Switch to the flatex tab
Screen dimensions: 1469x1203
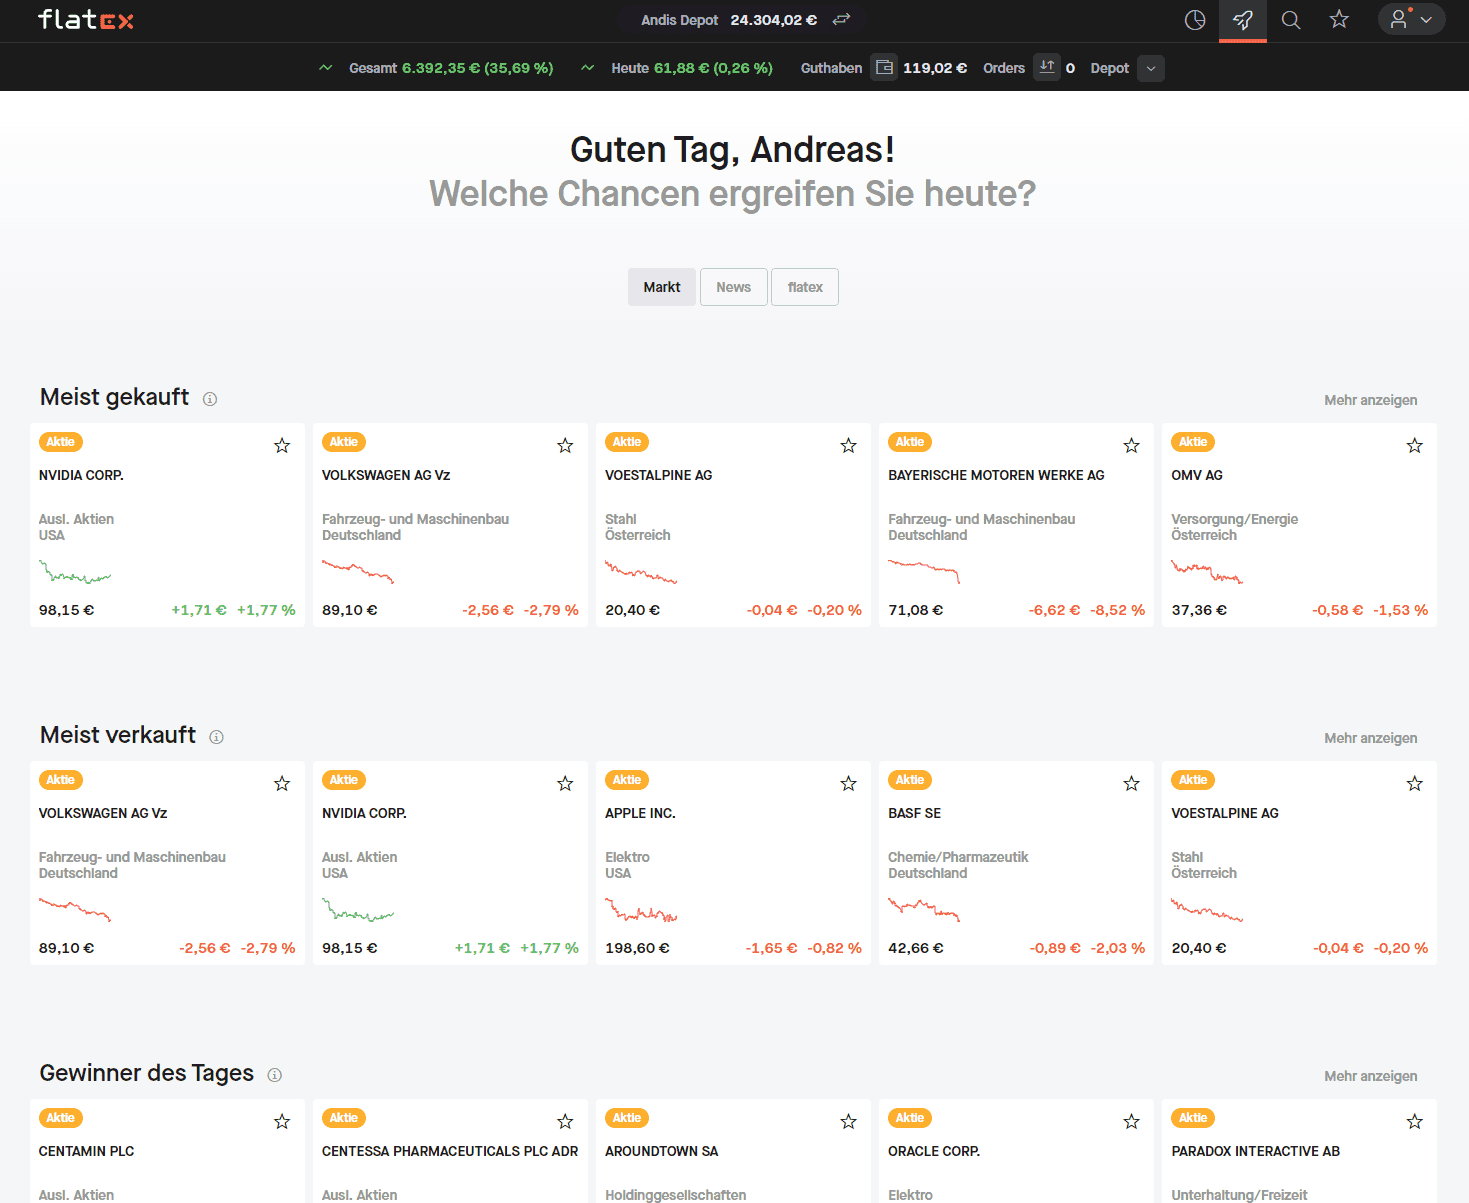click(x=805, y=287)
